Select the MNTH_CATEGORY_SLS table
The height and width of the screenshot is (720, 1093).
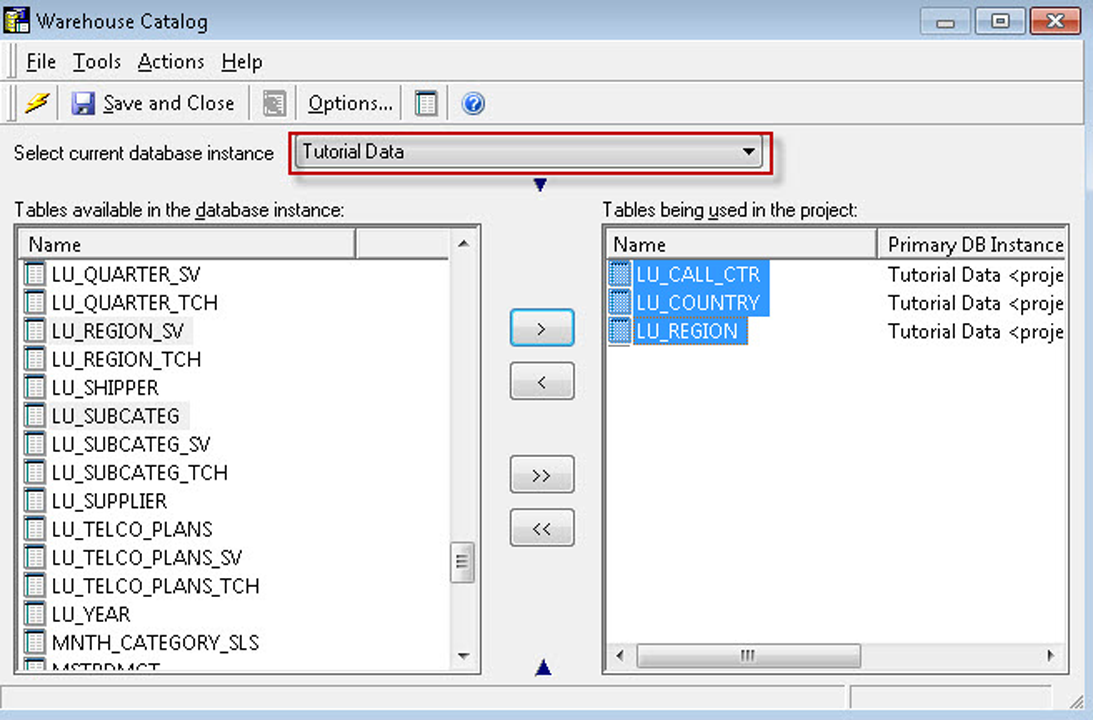click(155, 643)
